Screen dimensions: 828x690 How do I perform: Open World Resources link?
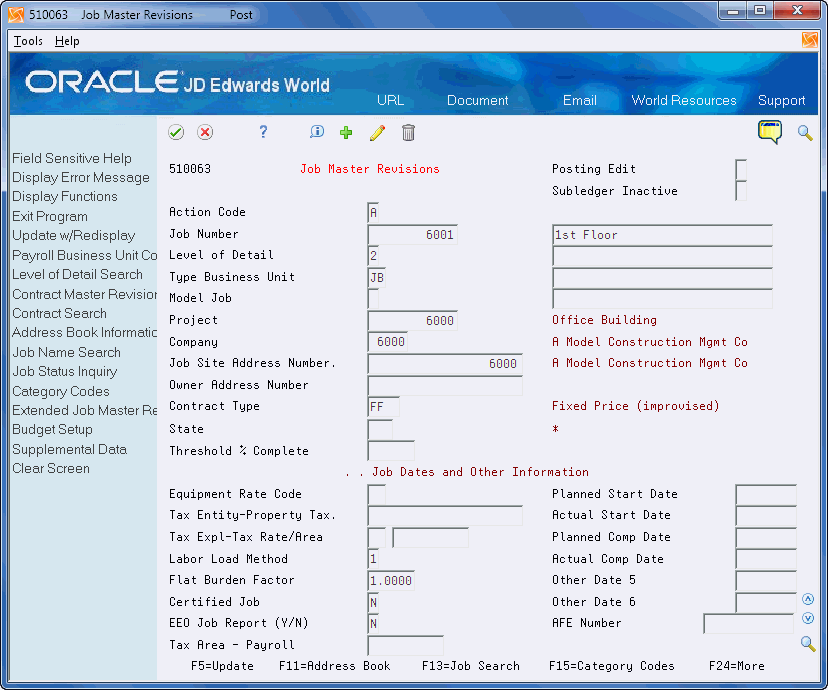(683, 100)
